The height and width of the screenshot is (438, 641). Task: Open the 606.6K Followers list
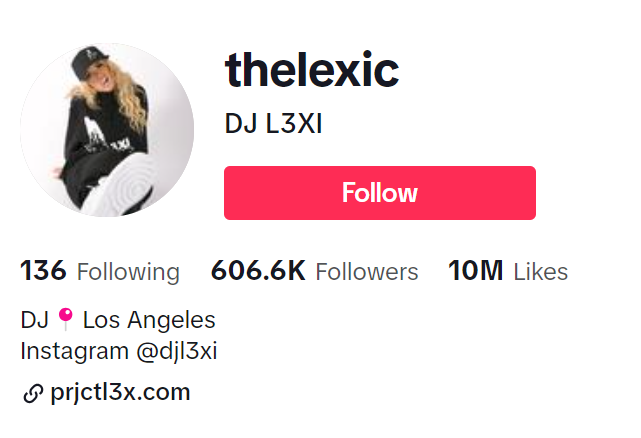(x=314, y=271)
